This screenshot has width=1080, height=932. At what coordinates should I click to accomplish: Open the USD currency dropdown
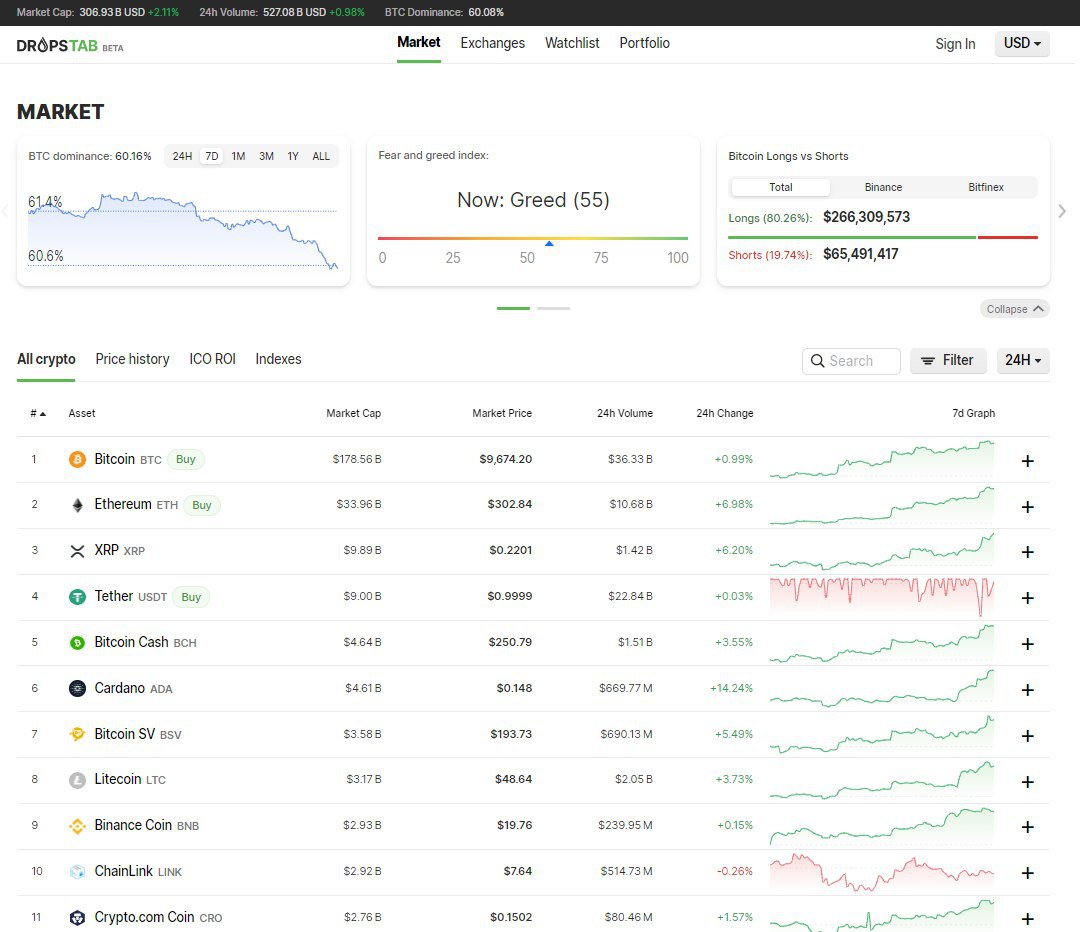(x=1022, y=43)
